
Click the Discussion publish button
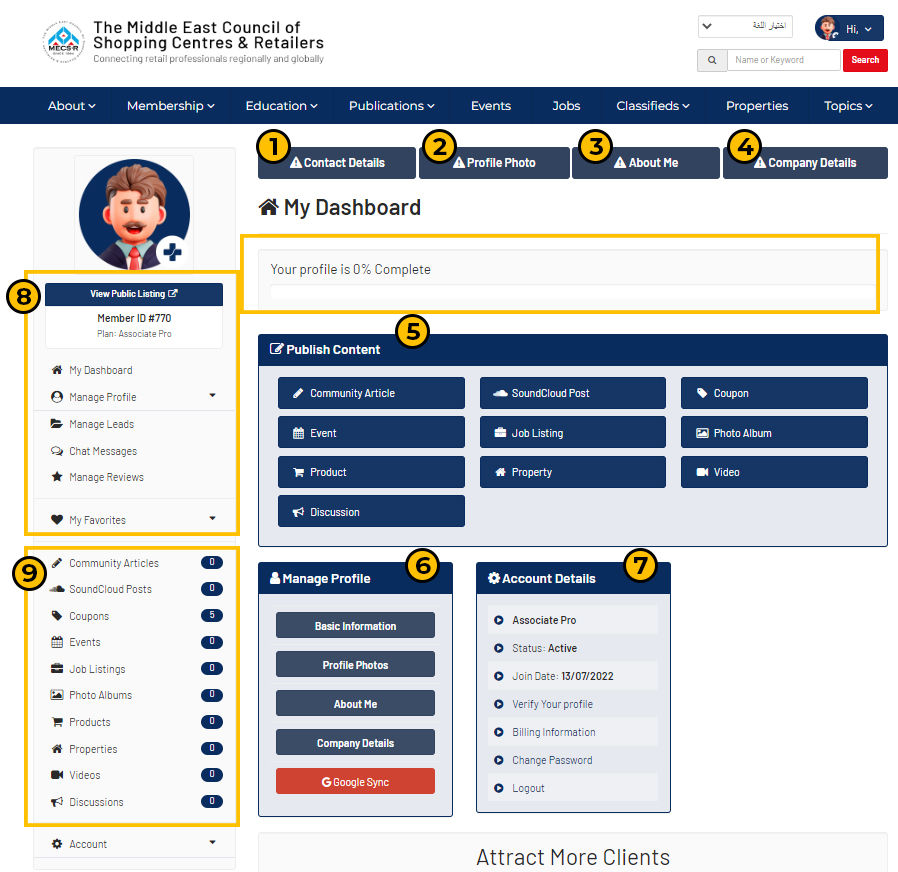[371, 511]
